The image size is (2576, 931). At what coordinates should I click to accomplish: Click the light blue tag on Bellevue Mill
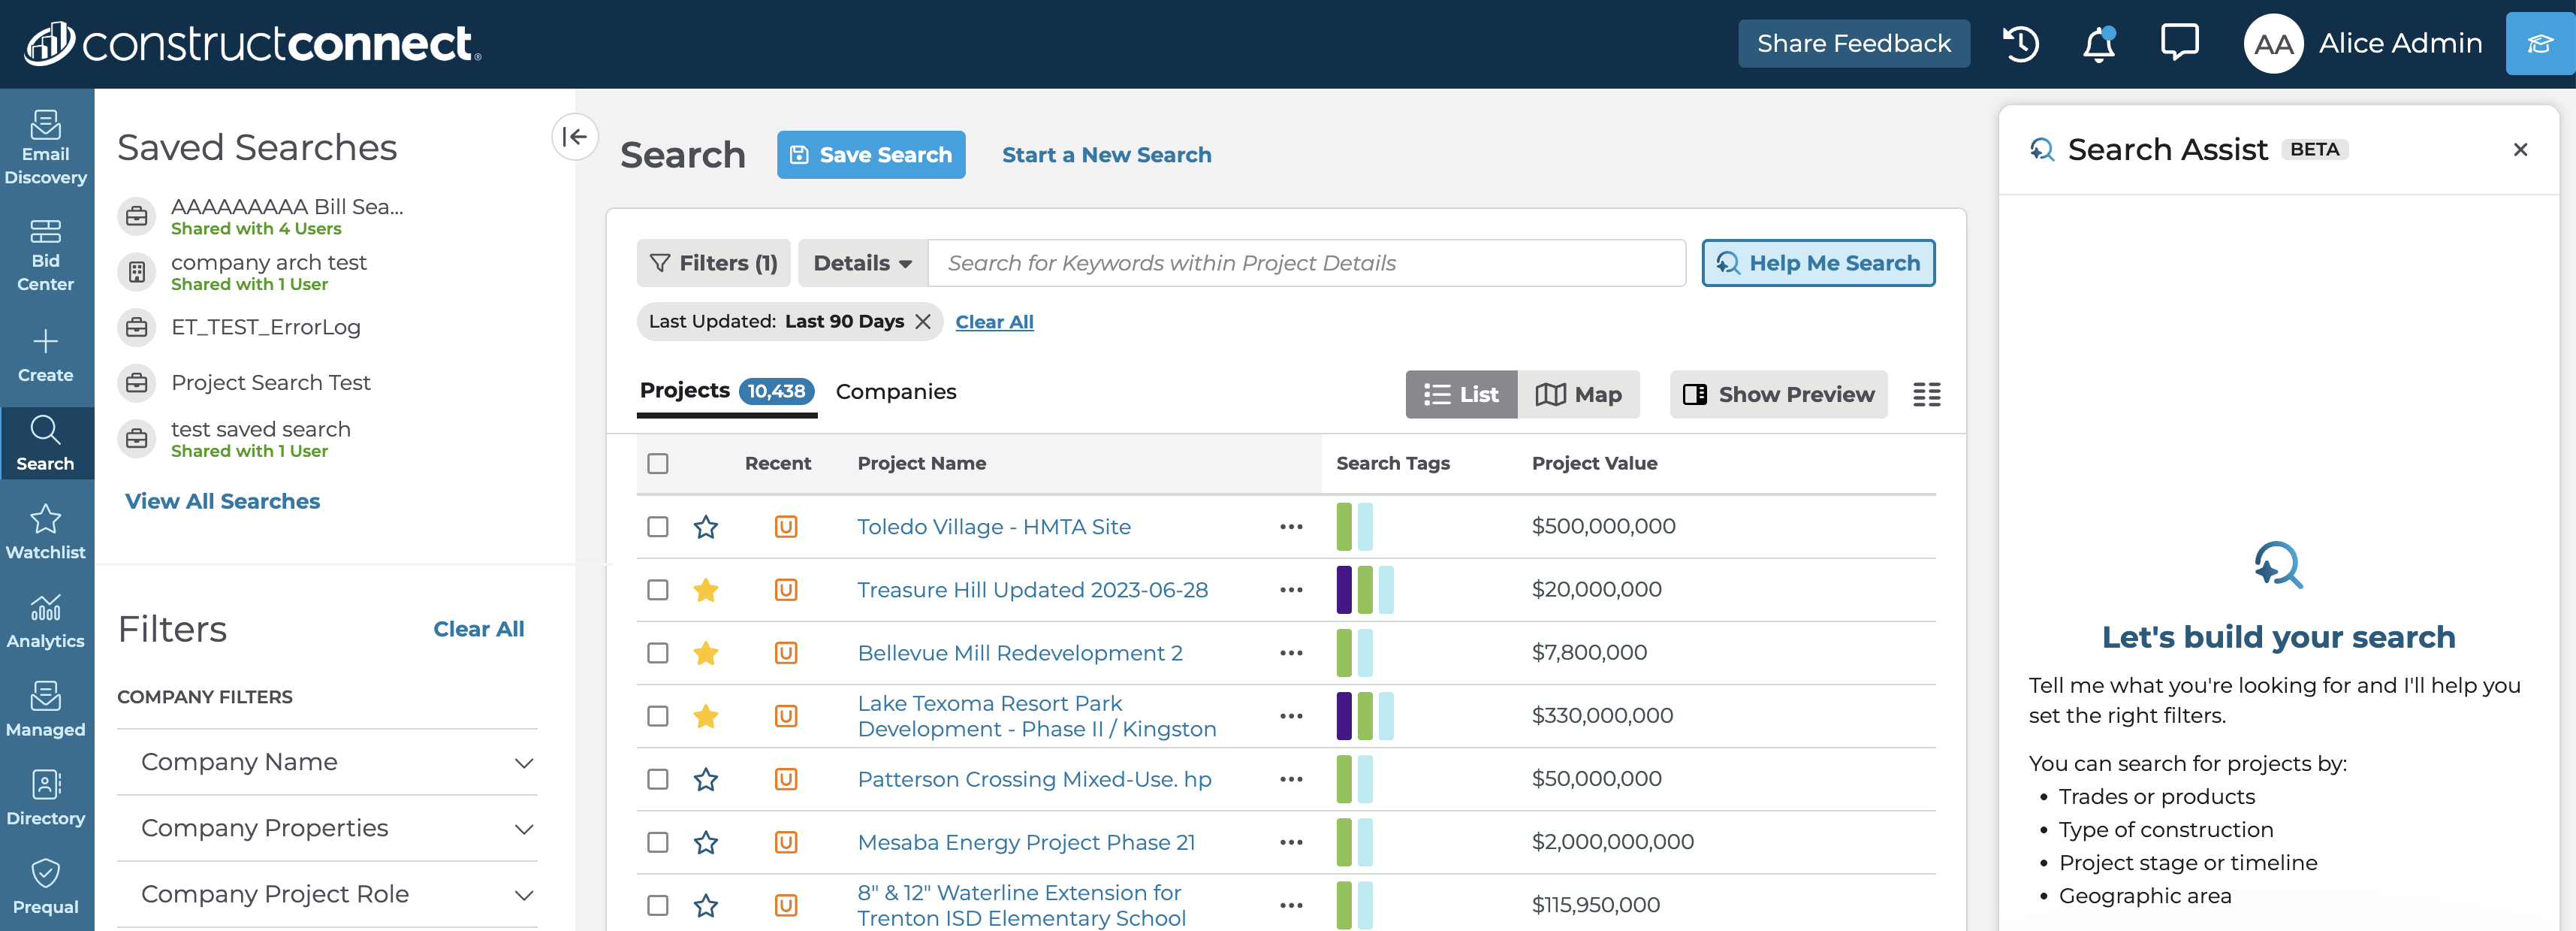(1365, 653)
